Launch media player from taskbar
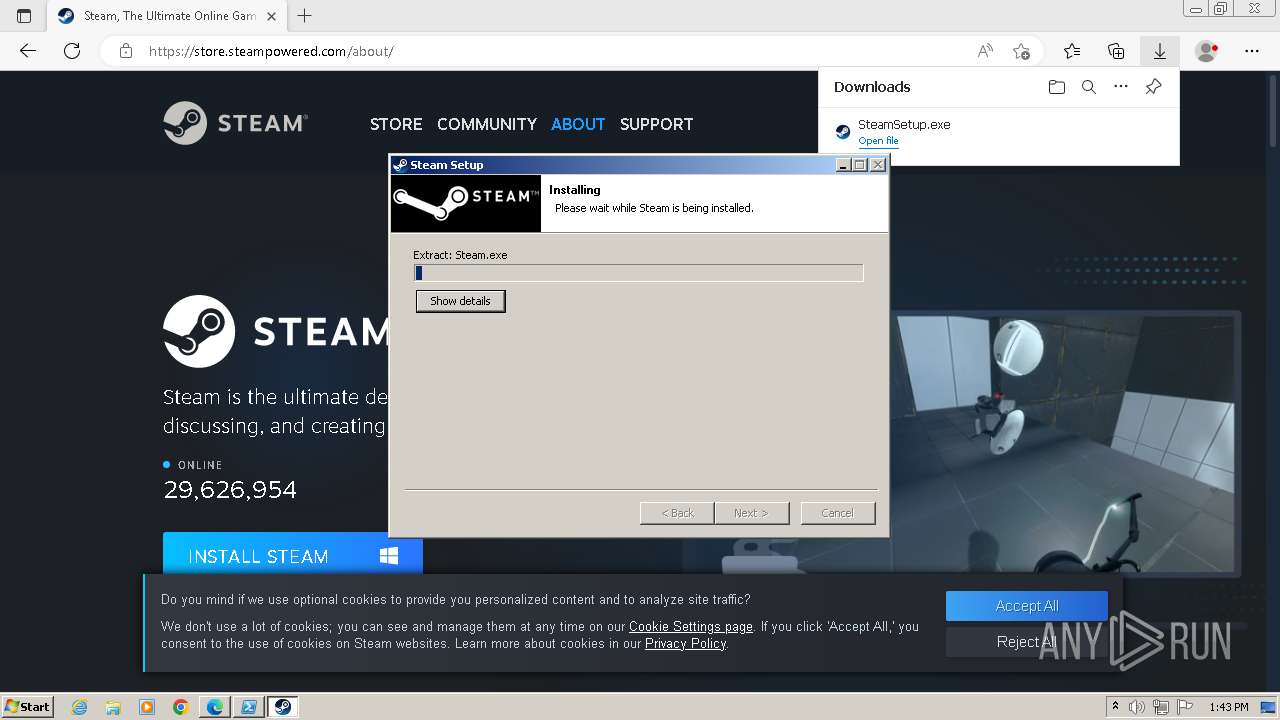Viewport: 1280px width, 720px height. (147, 707)
